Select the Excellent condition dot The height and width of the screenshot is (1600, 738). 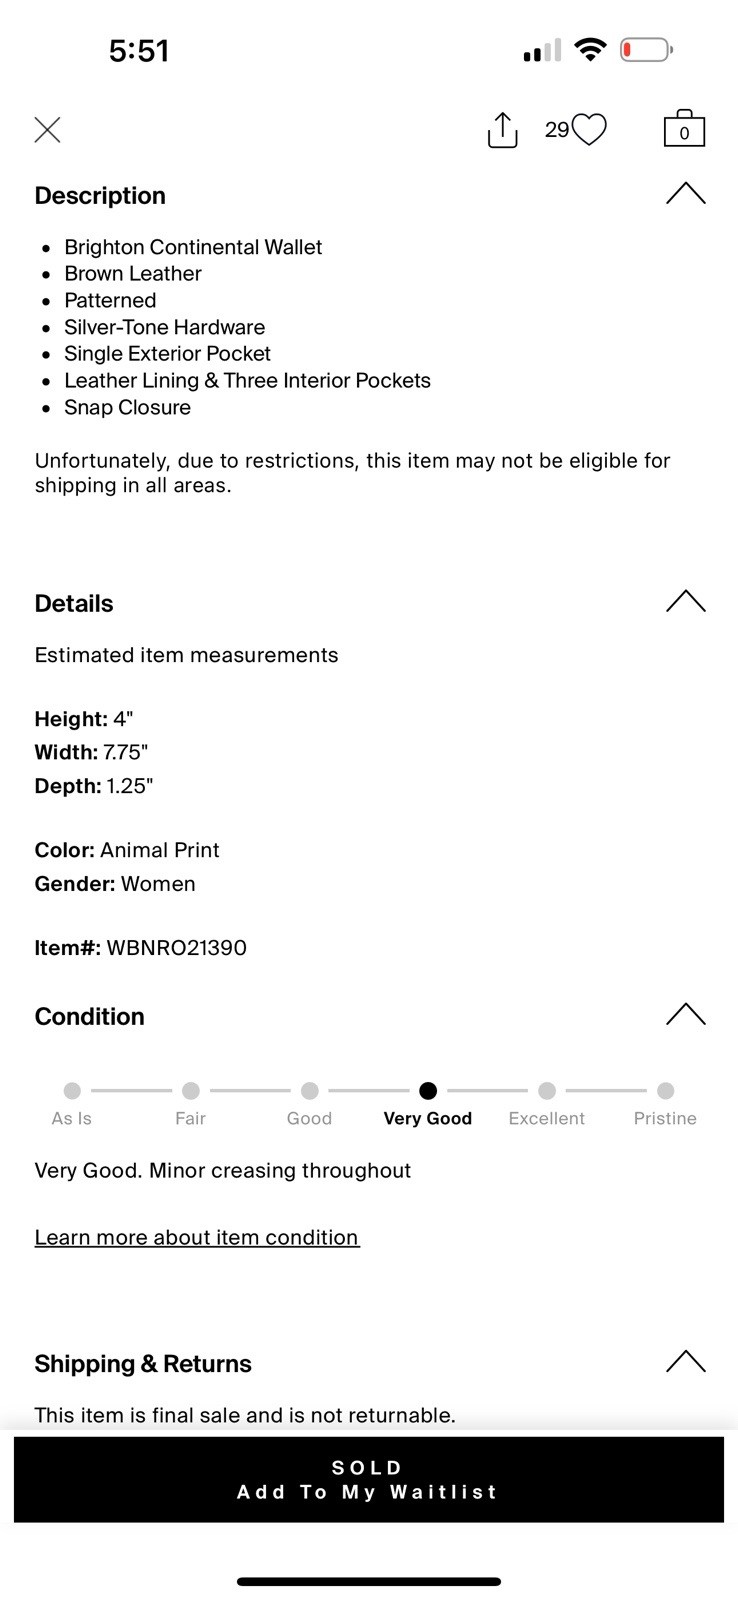(x=546, y=1091)
